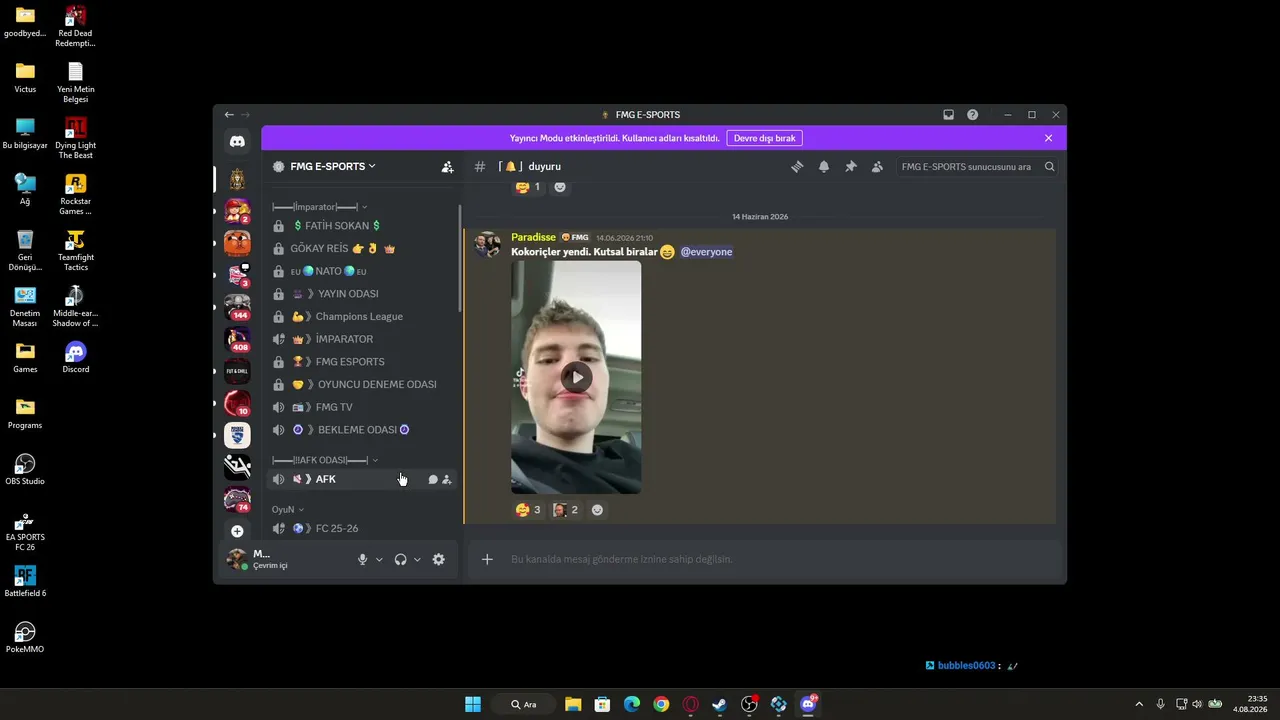Open user settings gear icon
This screenshot has width=1280, height=720.
(438, 560)
